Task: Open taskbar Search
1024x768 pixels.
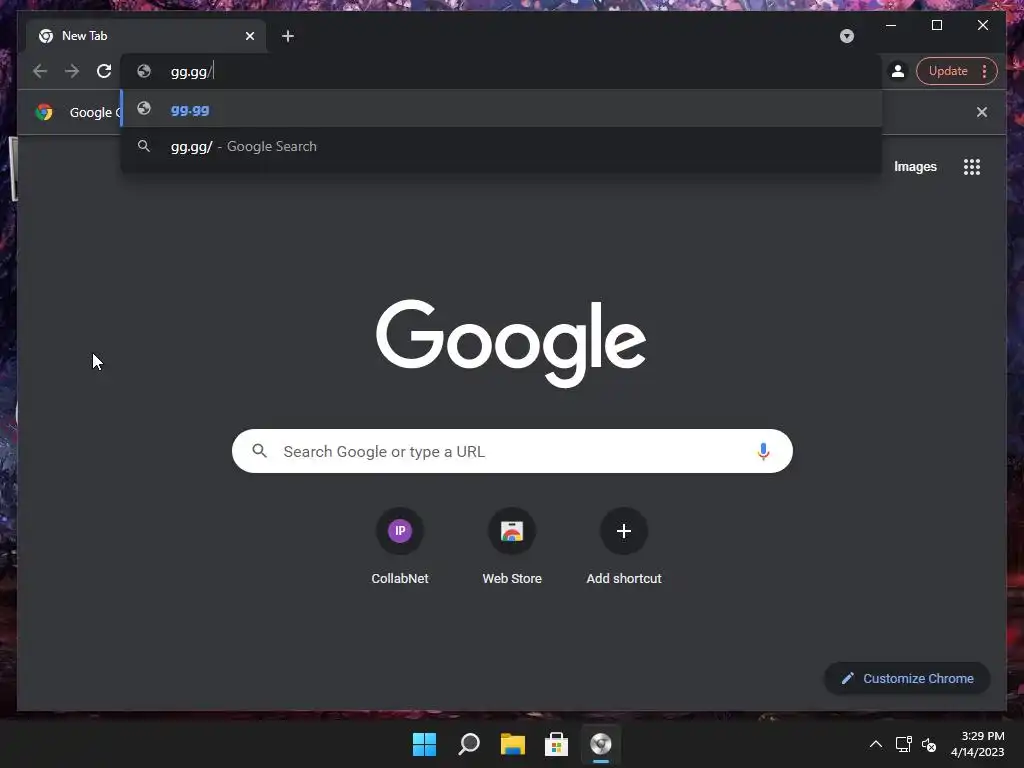Action: pos(469,744)
